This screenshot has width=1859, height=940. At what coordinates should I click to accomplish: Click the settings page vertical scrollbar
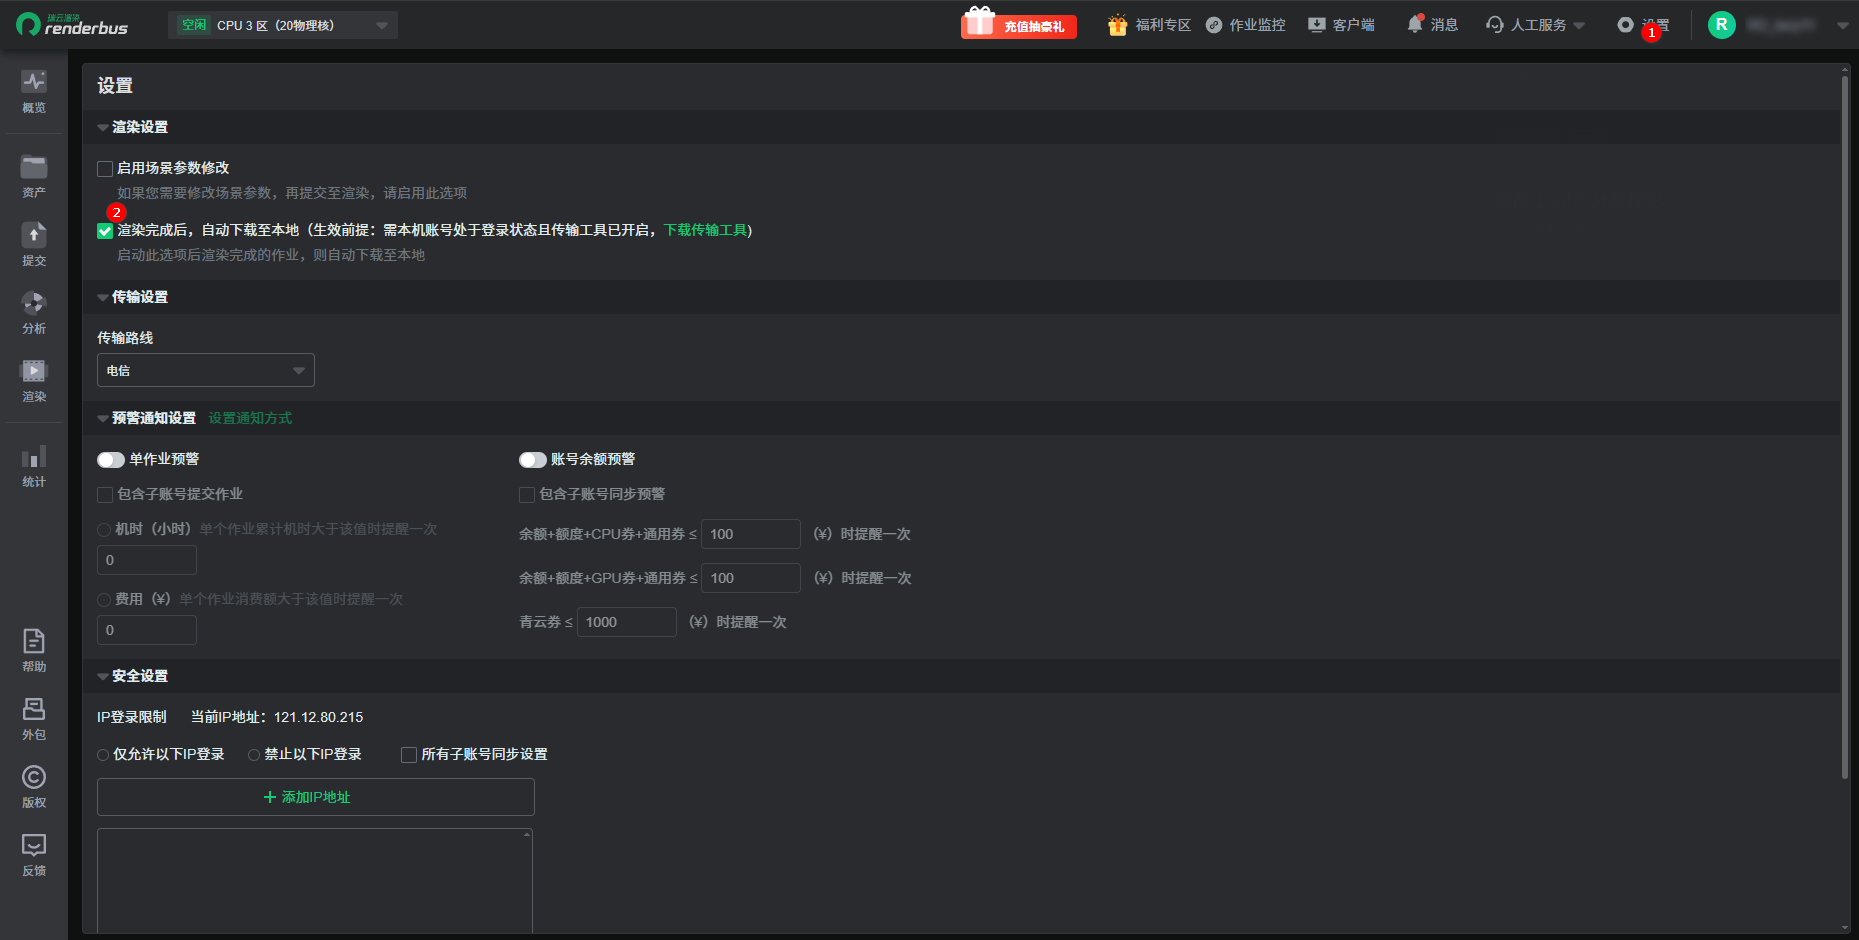1845,428
